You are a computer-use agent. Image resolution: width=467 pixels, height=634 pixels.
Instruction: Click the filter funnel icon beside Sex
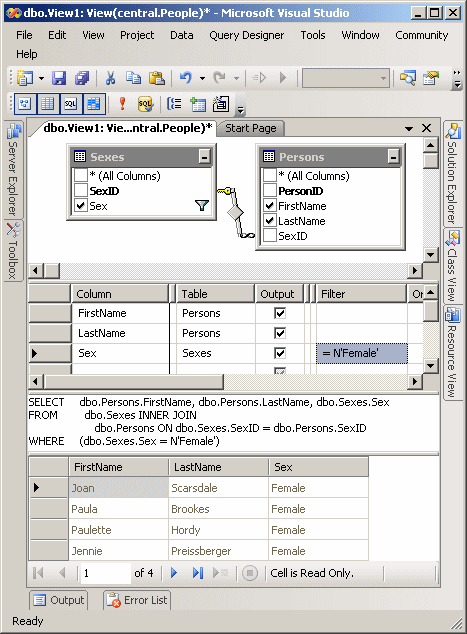point(202,206)
